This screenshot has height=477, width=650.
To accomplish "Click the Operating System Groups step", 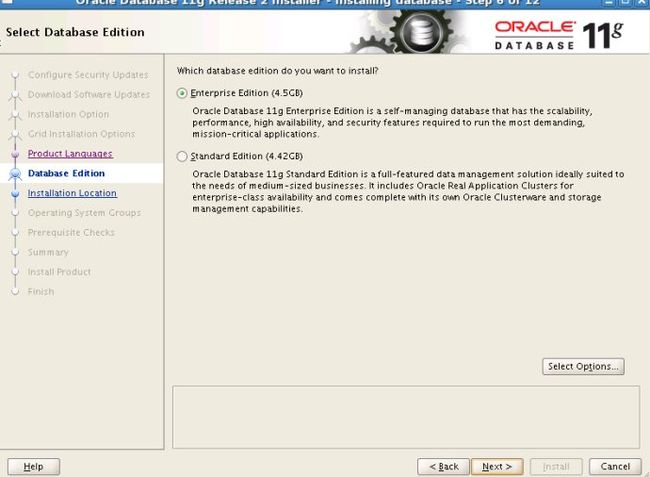I will (84, 213).
